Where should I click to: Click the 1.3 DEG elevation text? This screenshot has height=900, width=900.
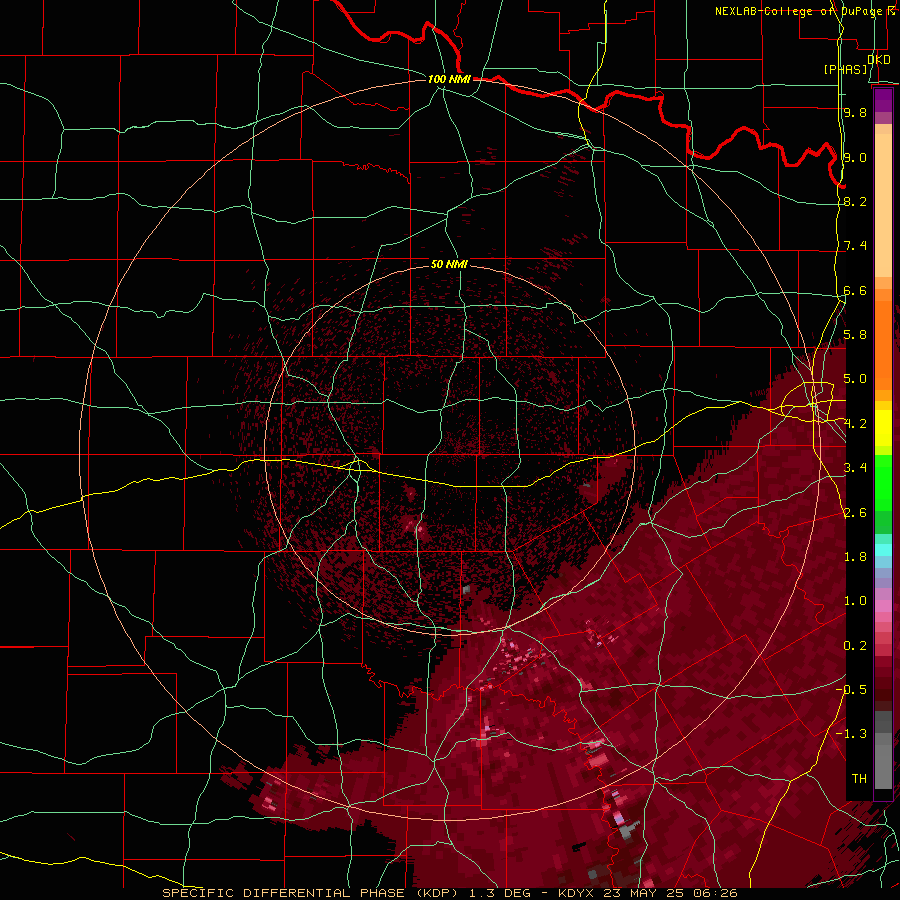[499, 893]
